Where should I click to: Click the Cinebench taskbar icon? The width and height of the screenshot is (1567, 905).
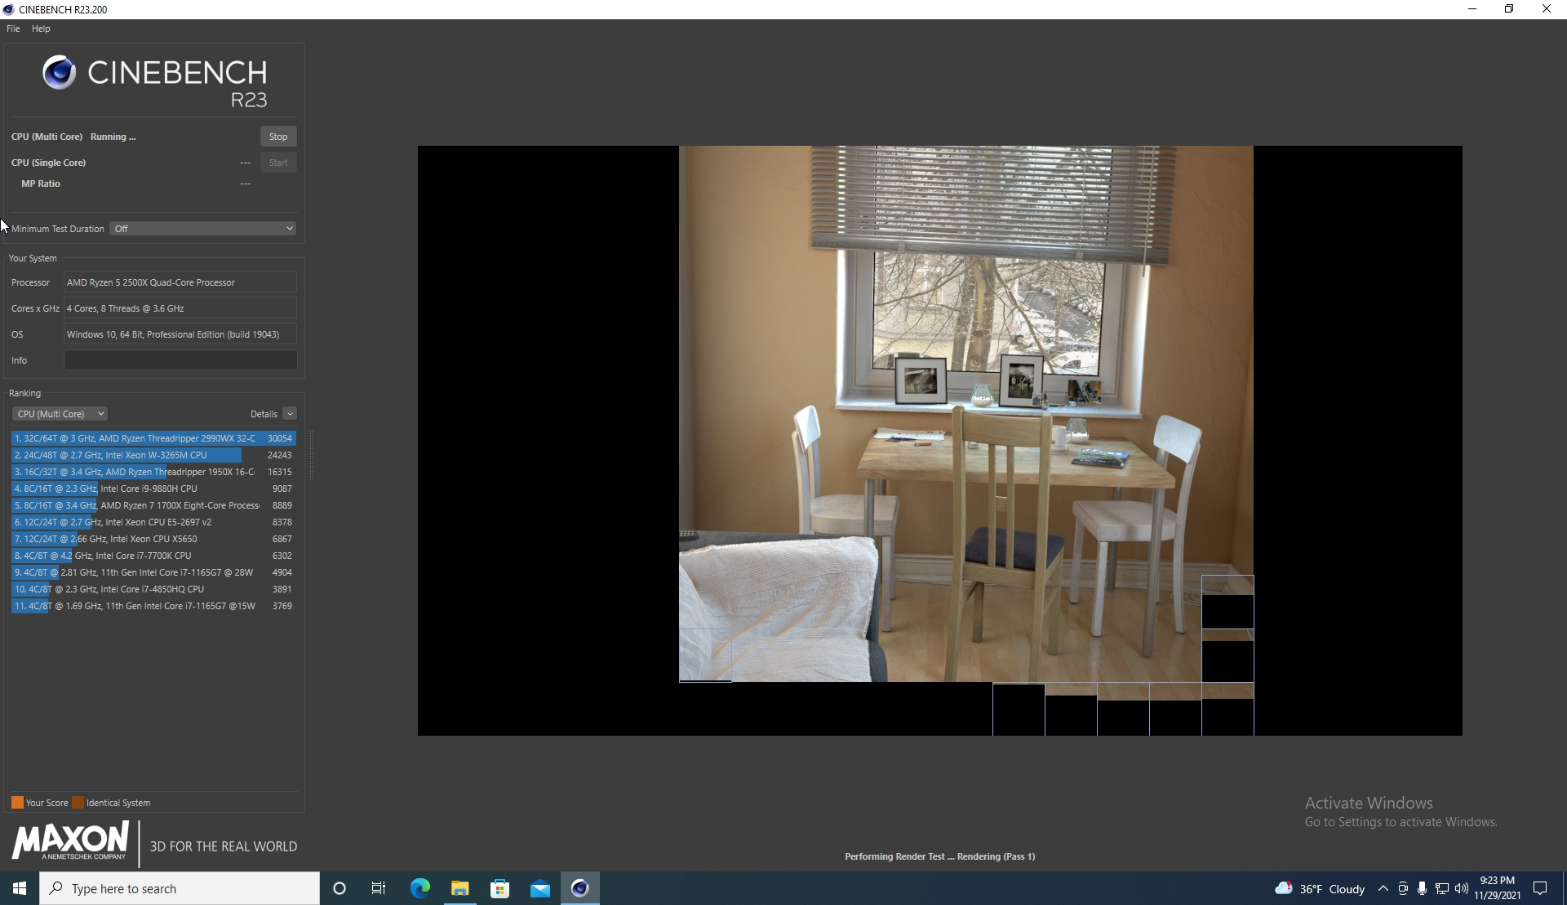coord(580,888)
